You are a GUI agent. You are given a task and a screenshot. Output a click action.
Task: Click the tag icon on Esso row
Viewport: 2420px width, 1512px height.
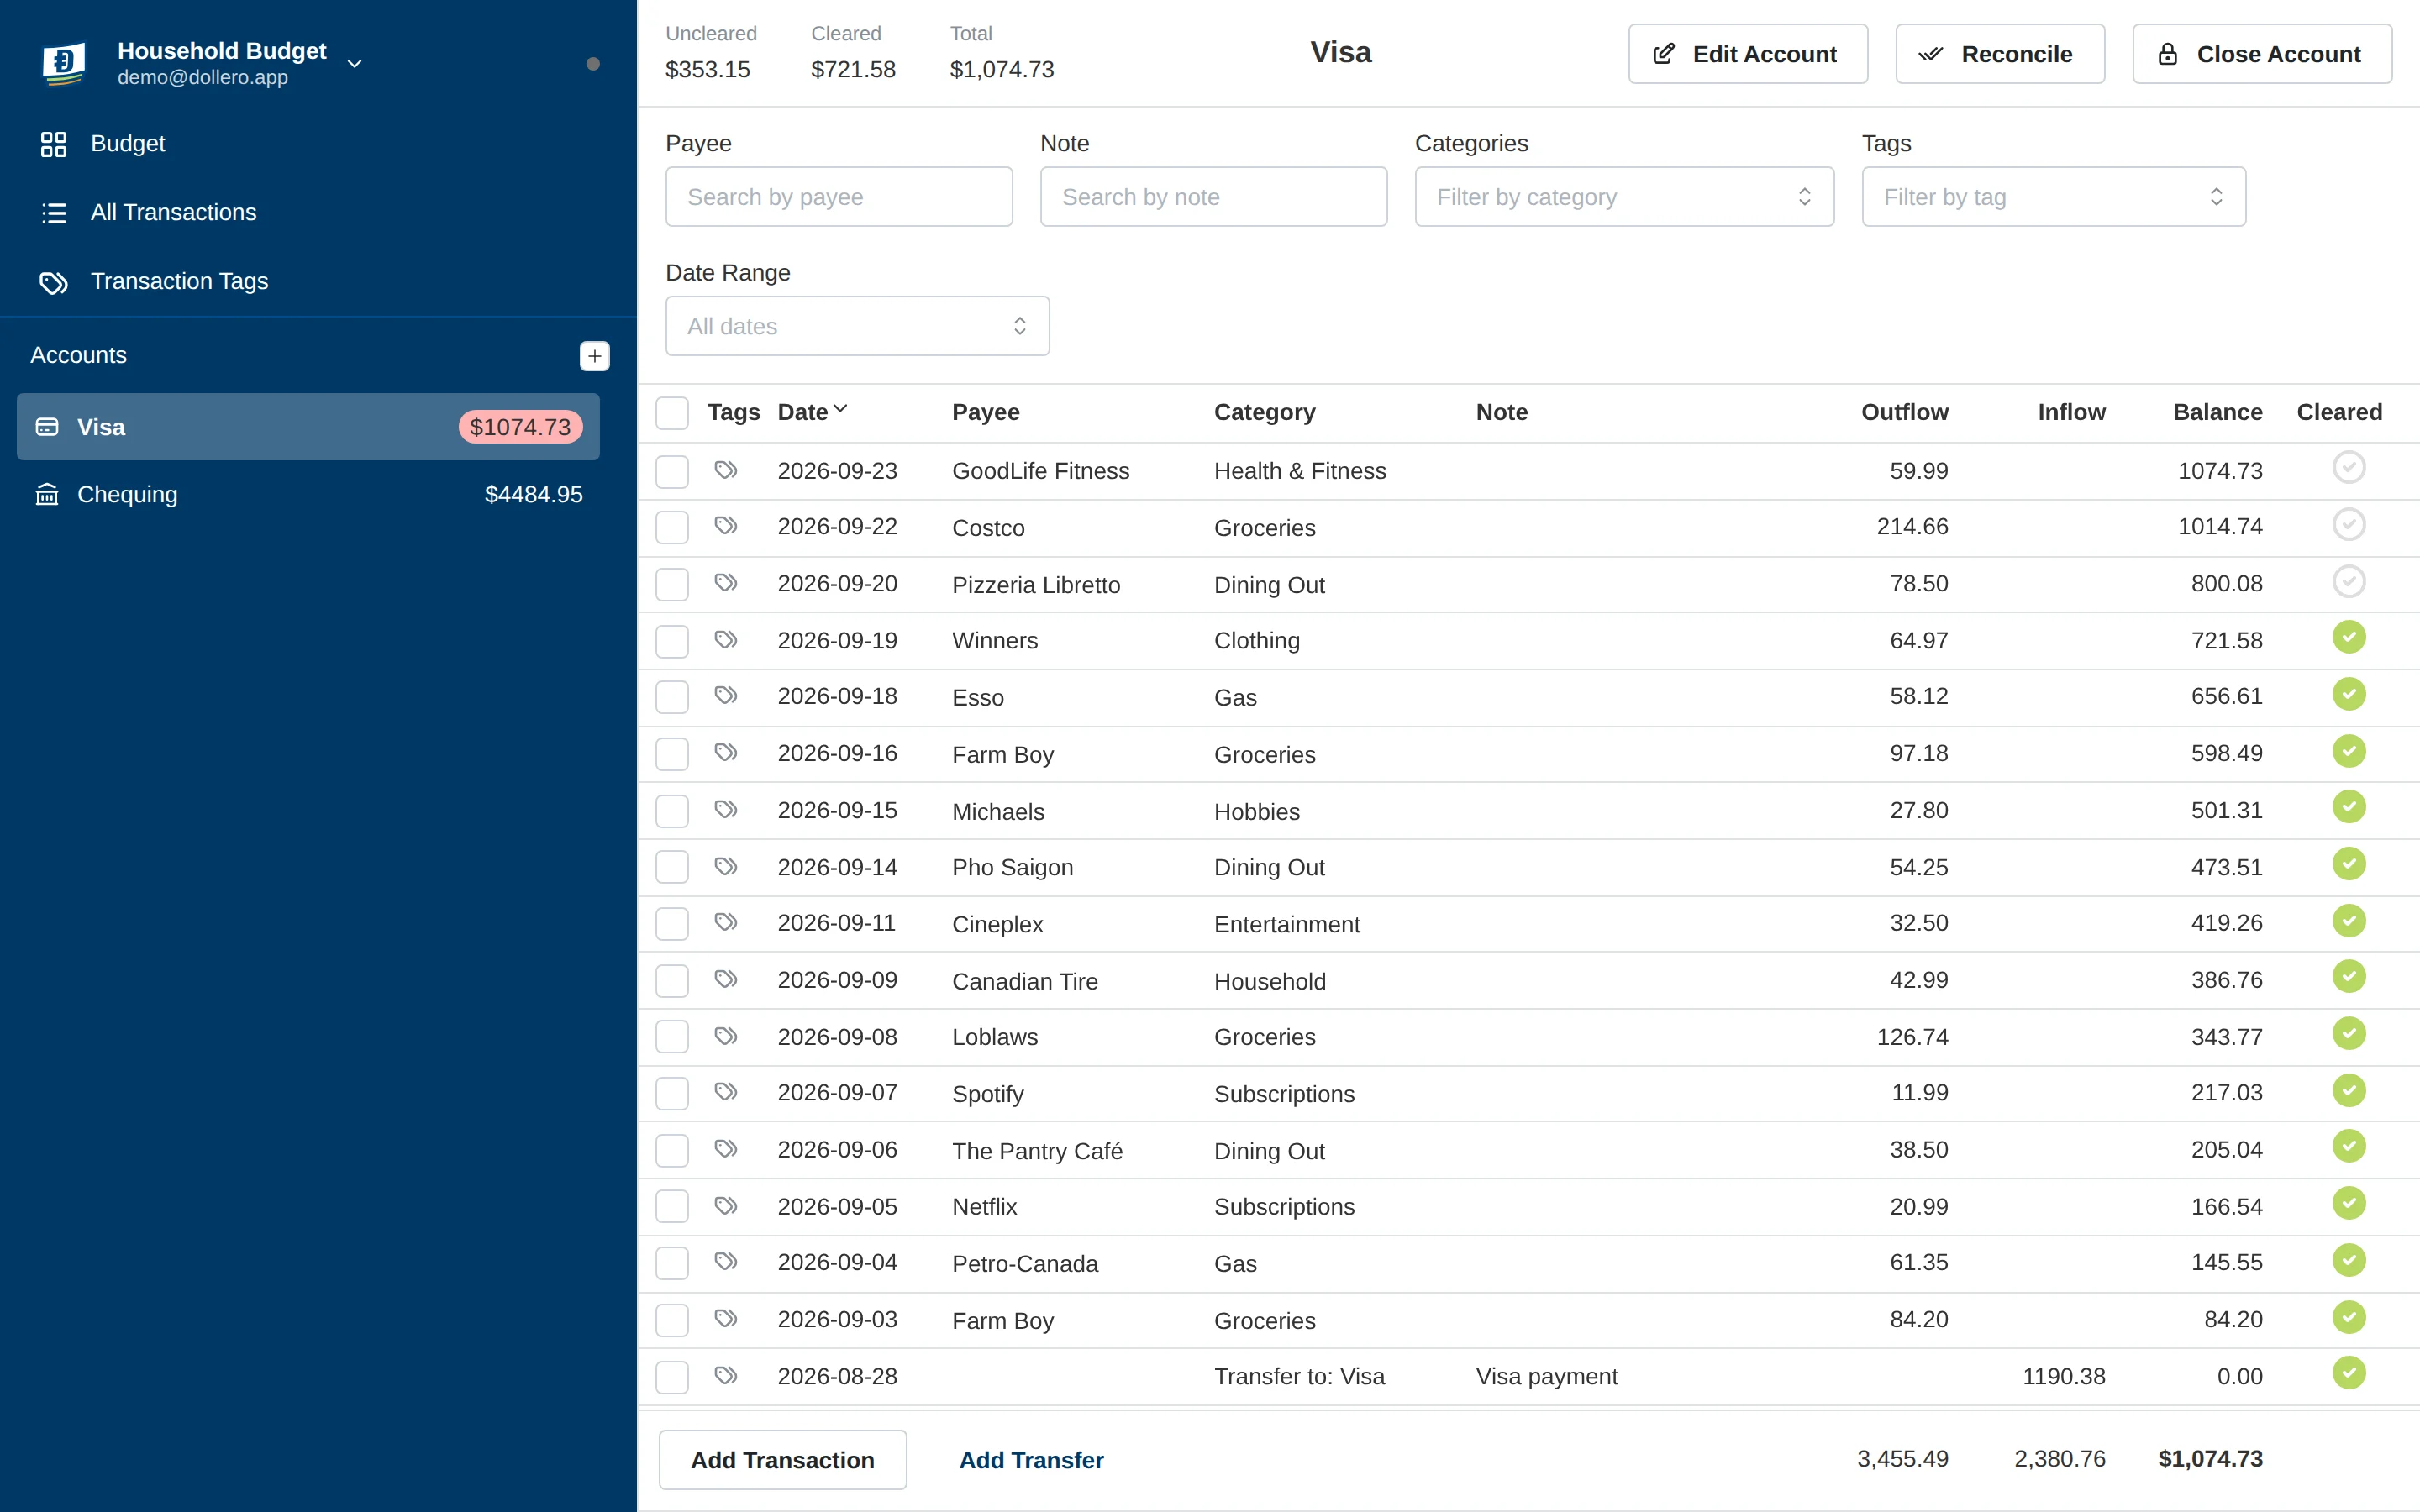click(x=726, y=695)
